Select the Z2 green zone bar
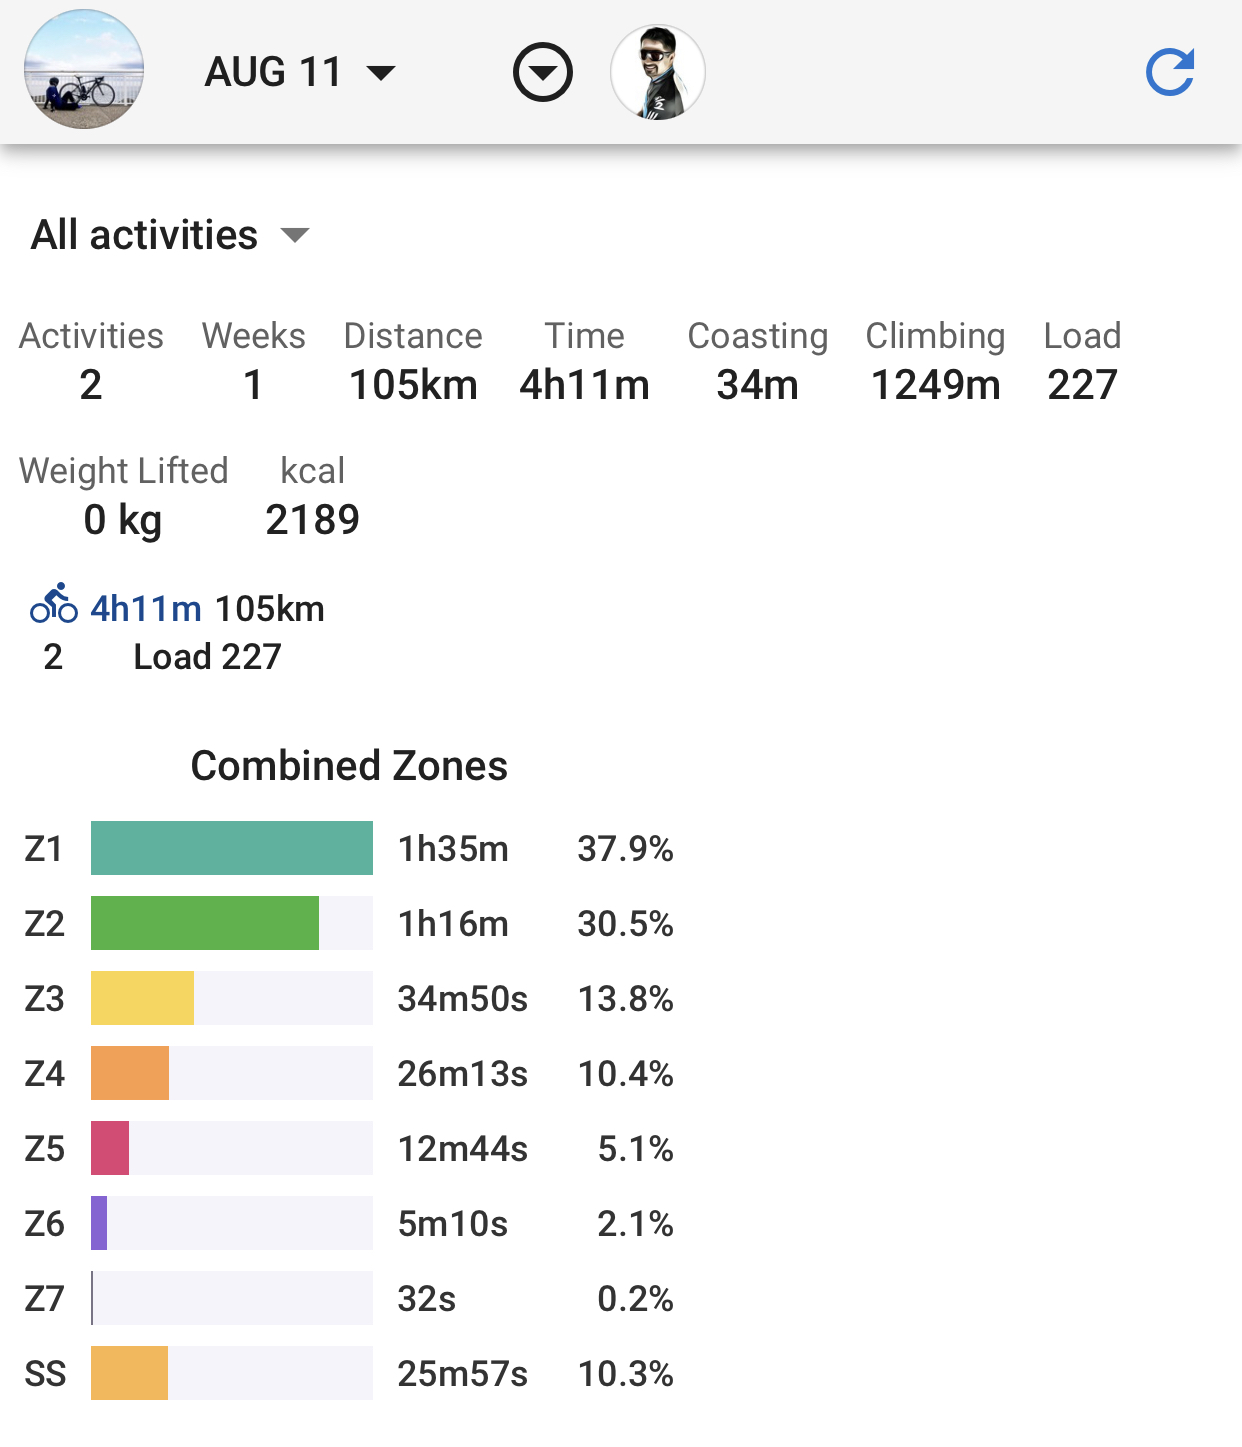The image size is (1242, 1447). tap(205, 923)
